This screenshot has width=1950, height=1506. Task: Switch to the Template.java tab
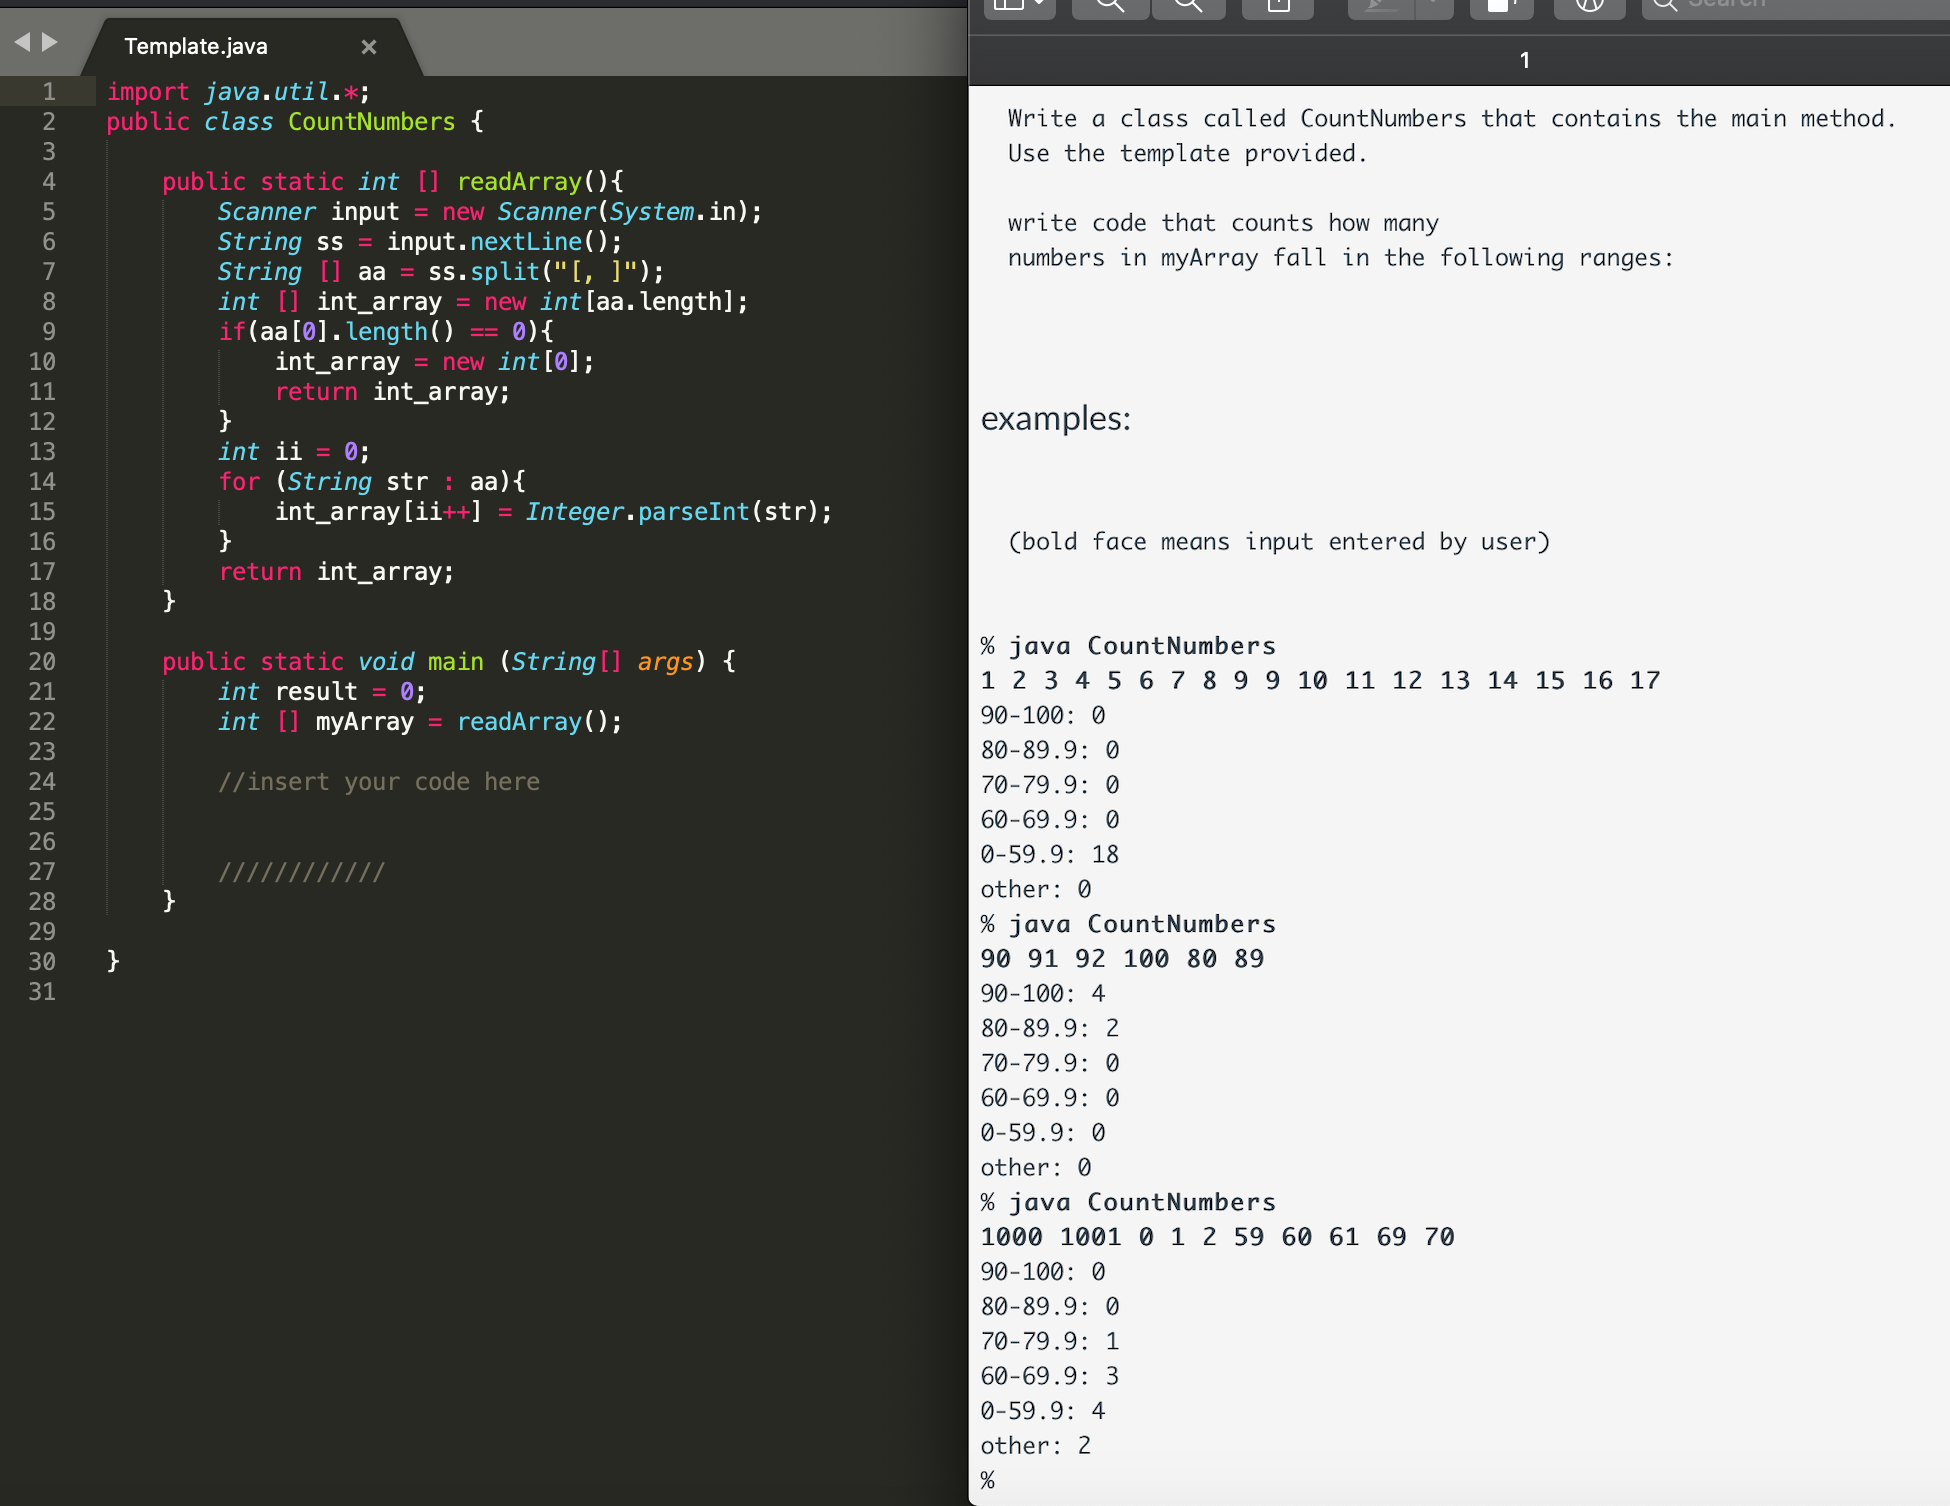pyautogui.click(x=195, y=46)
